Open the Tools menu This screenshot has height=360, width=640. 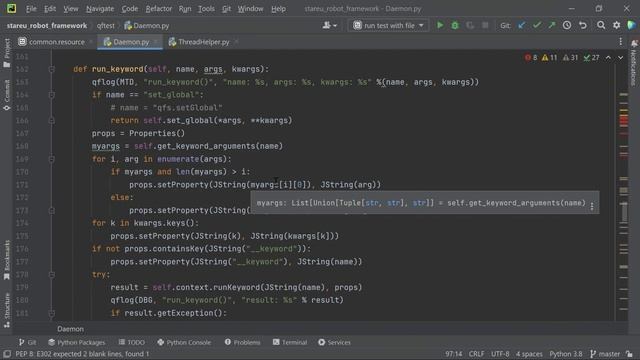[x=206, y=9]
